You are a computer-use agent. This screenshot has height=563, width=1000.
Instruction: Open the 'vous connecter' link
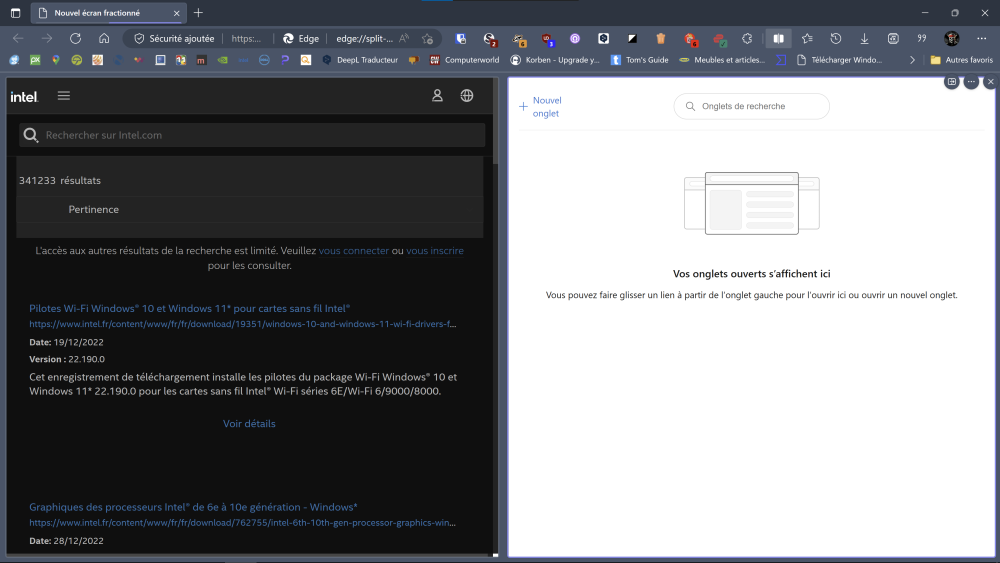353,251
